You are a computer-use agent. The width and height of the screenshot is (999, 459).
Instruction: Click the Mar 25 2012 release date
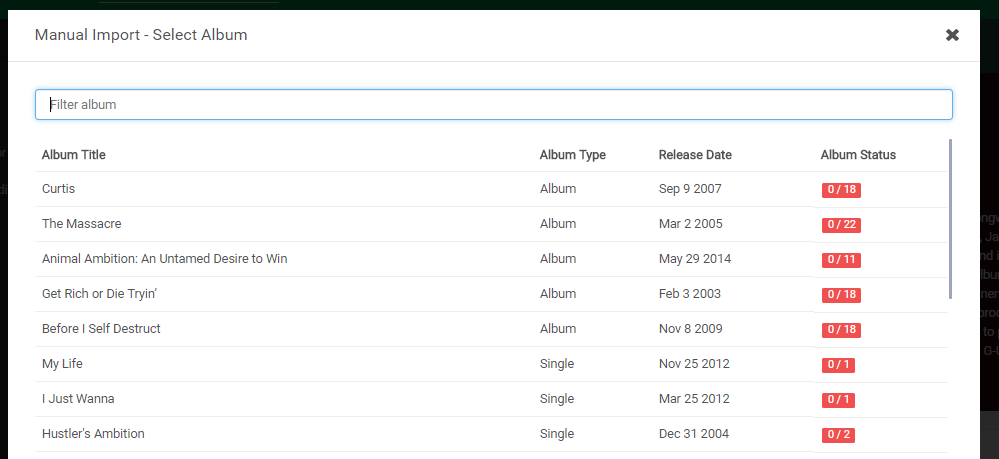(x=694, y=399)
